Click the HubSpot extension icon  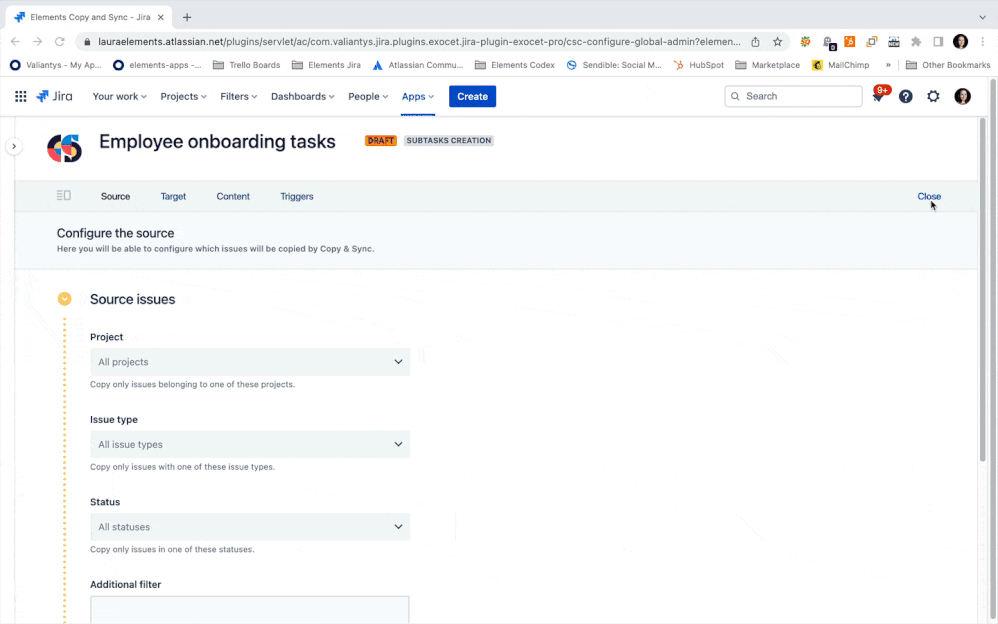(x=850, y=42)
